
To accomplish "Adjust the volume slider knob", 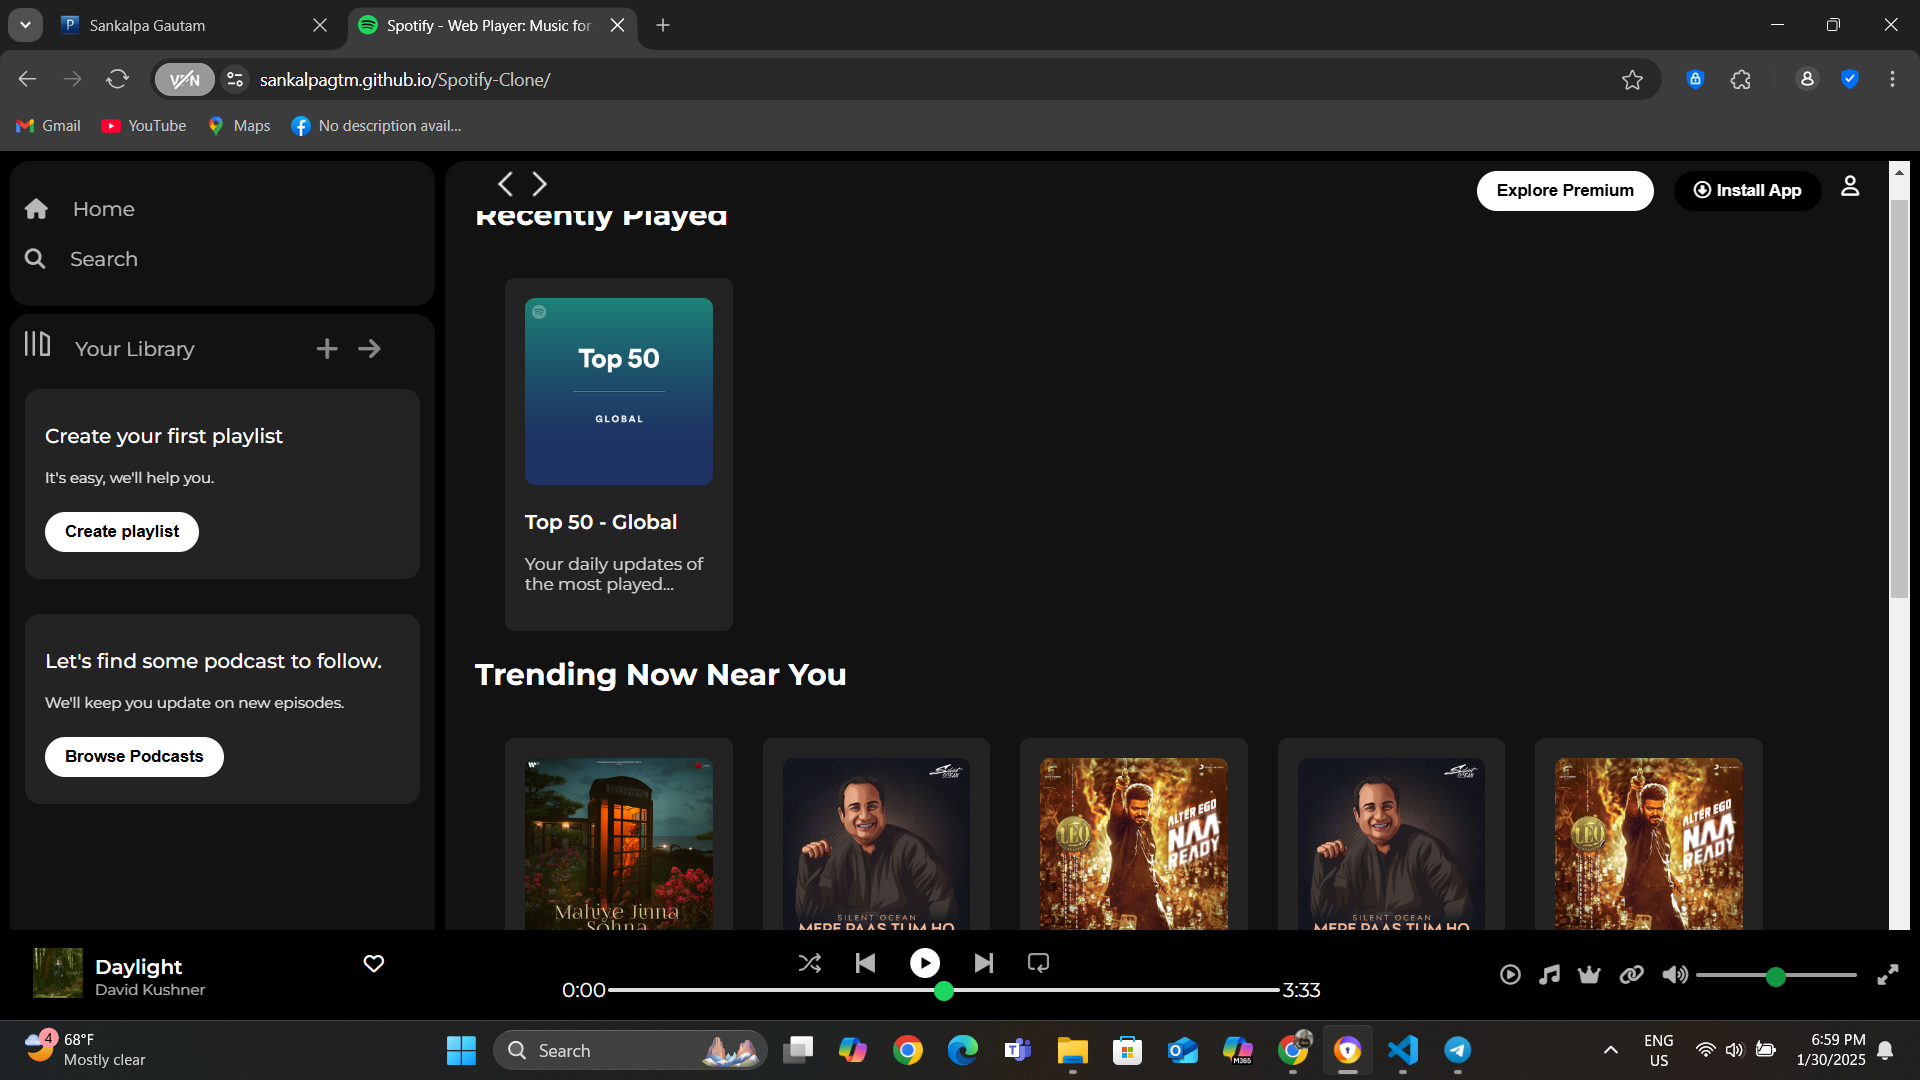I will click(1775, 977).
